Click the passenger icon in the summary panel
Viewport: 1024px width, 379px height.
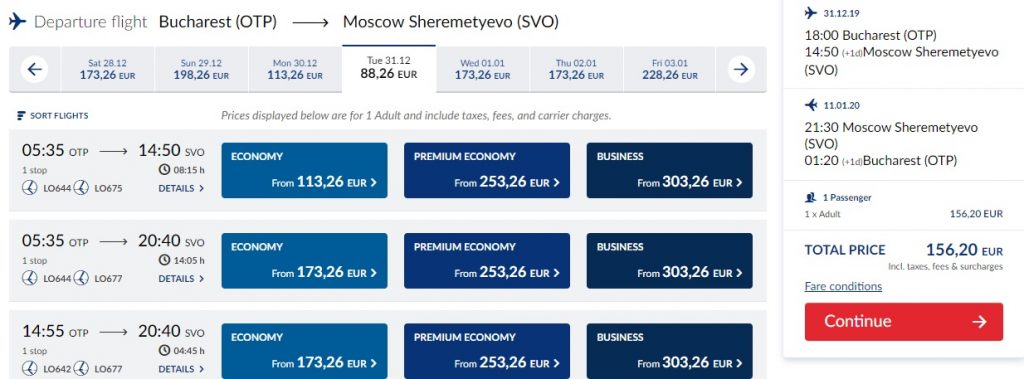(x=810, y=197)
